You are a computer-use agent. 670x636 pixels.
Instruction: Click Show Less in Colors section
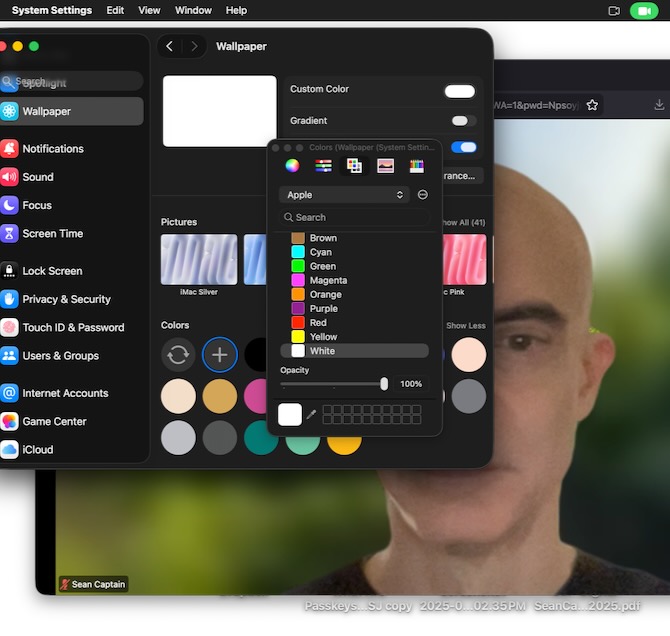click(466, 326)
